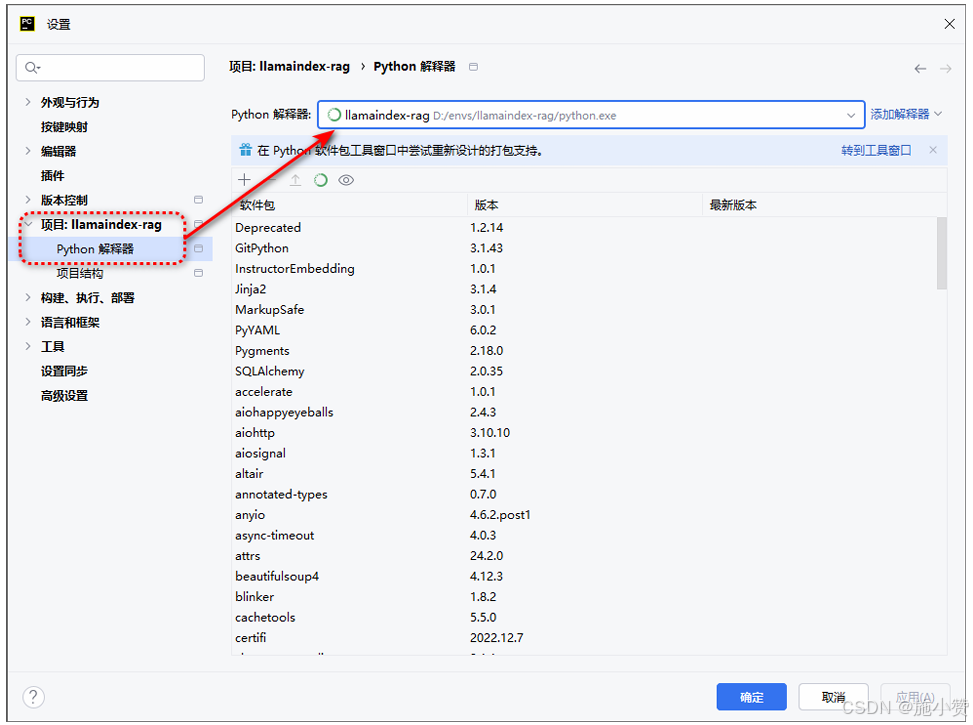Expand the 语言和框架 section

[28, 322]
